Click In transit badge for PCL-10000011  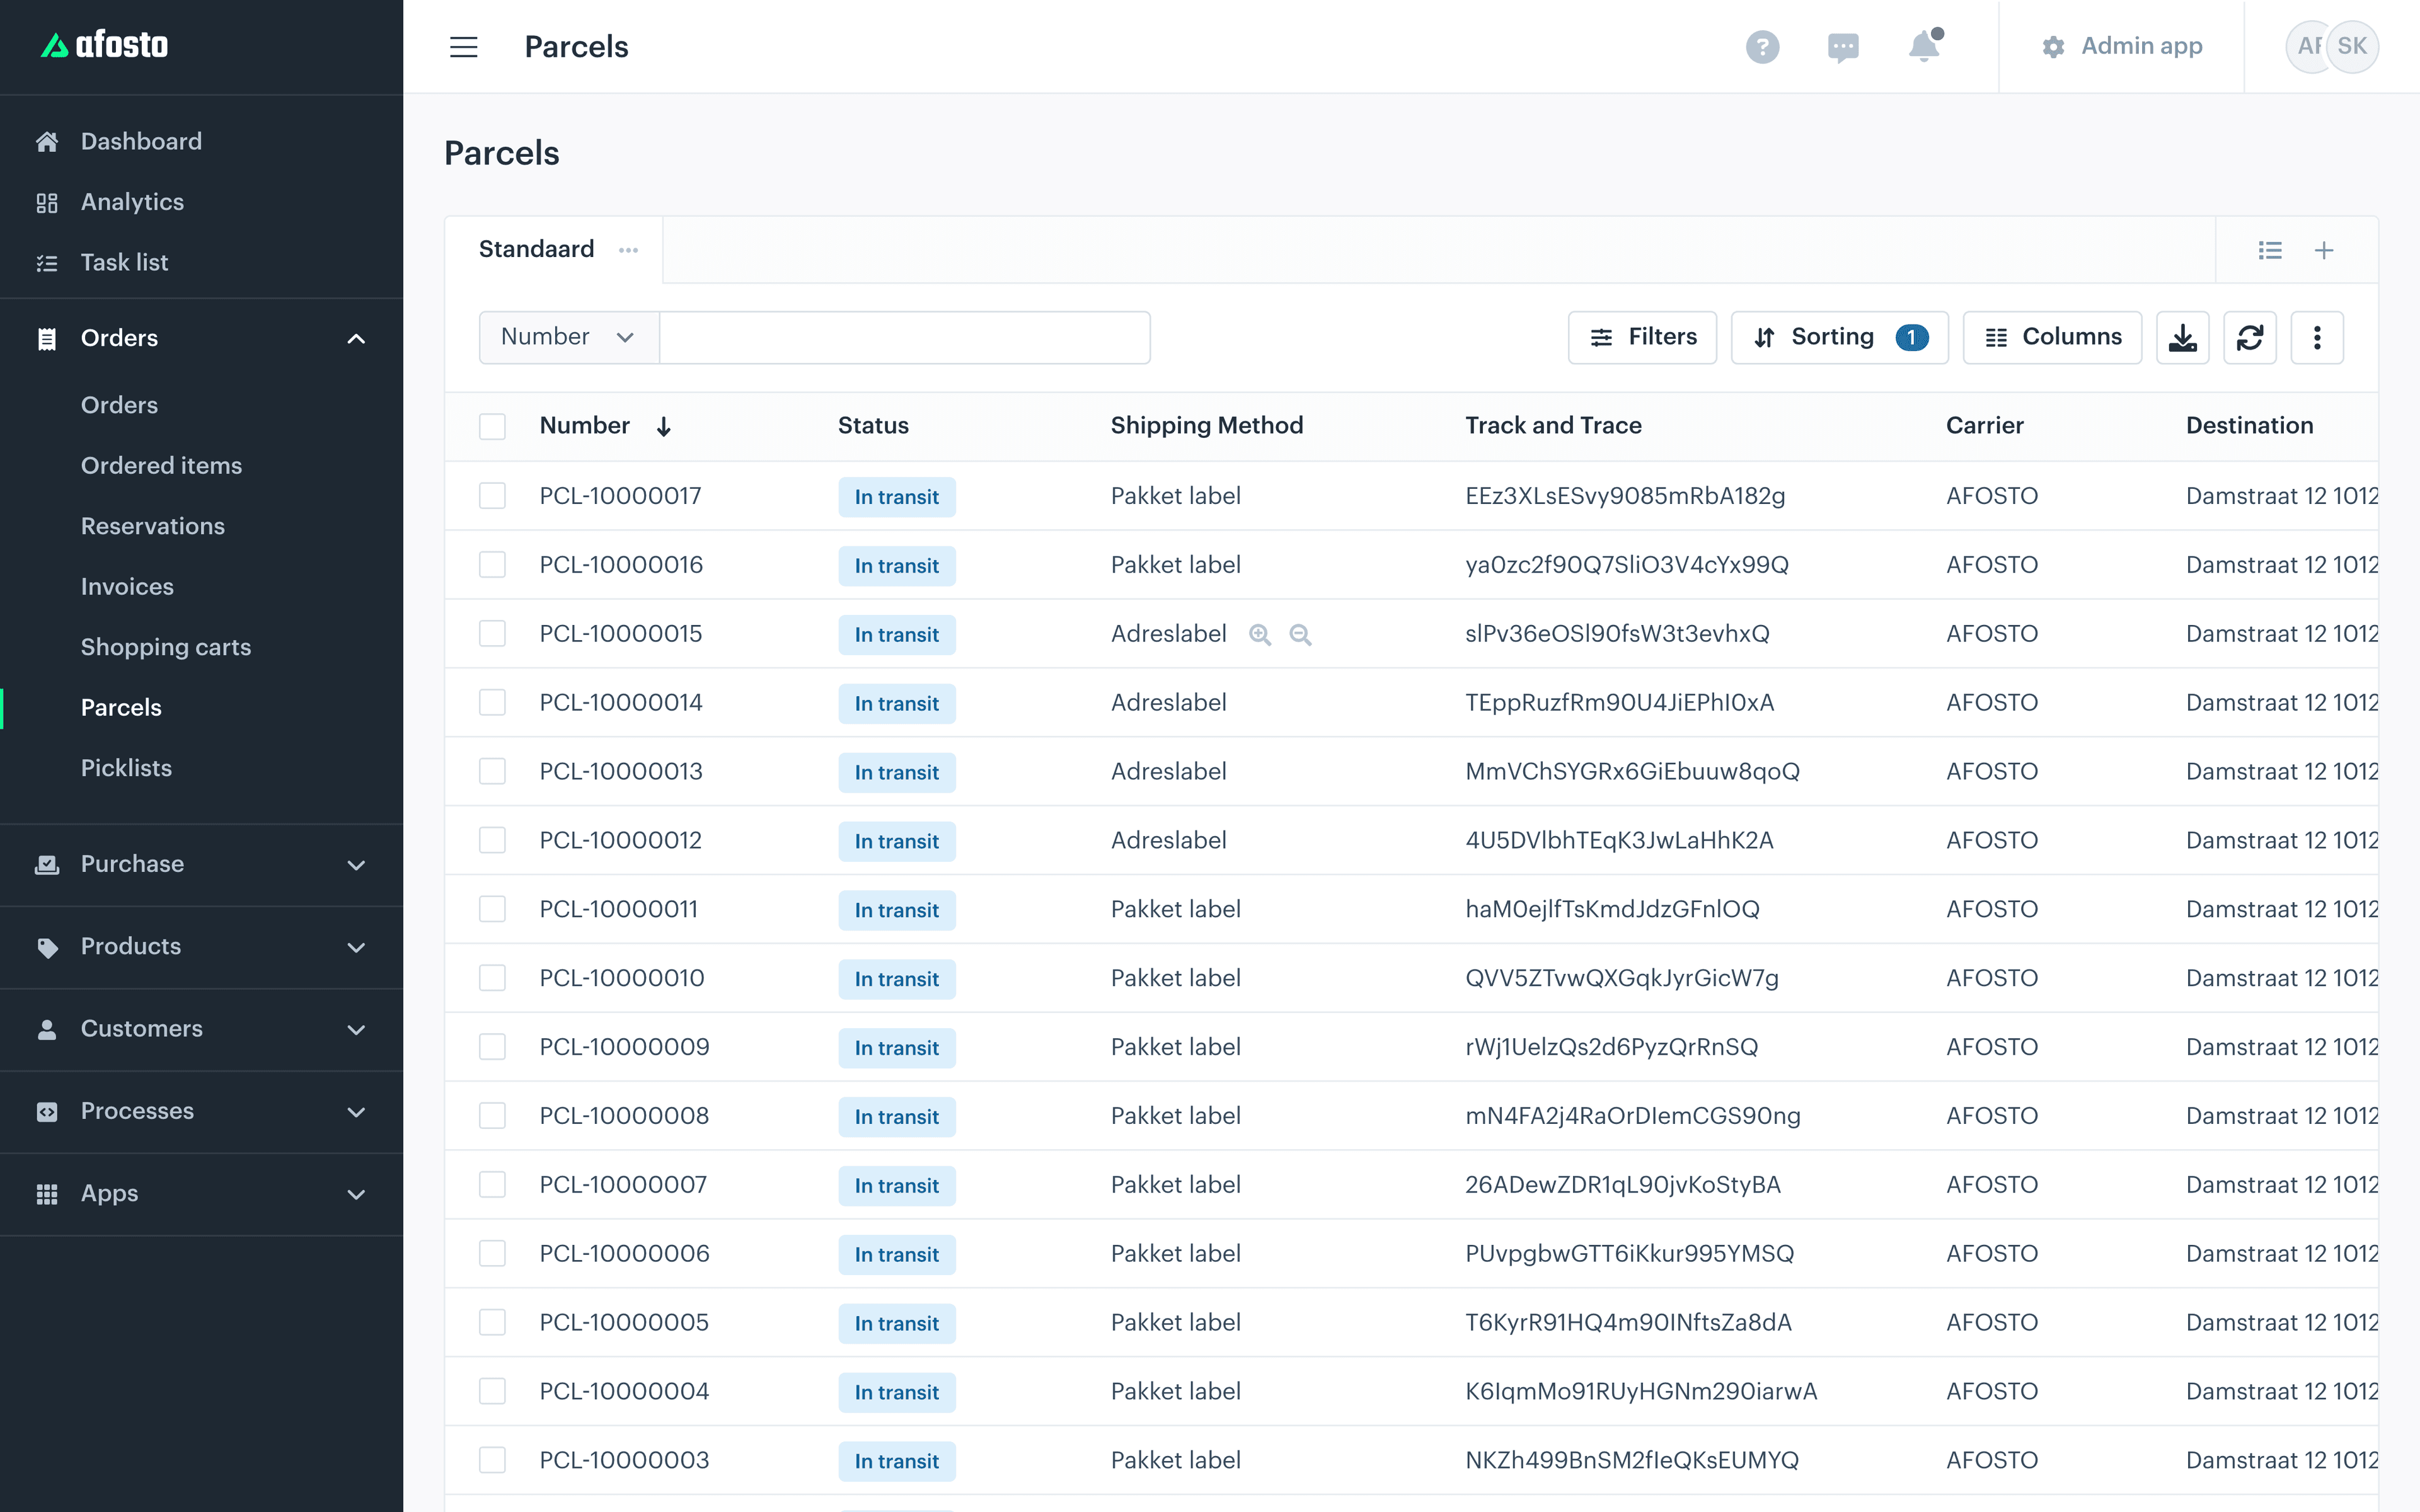click(x=896, y=910)
